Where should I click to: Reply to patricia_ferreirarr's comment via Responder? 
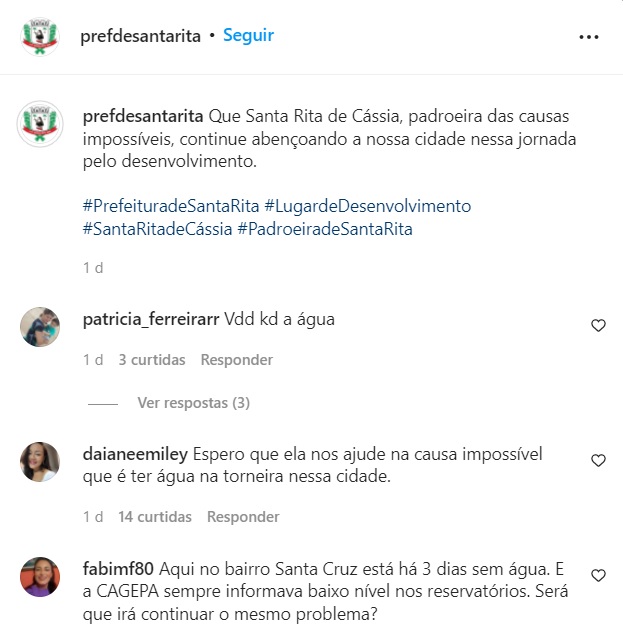pyautogui.click(x=237, y=360)
